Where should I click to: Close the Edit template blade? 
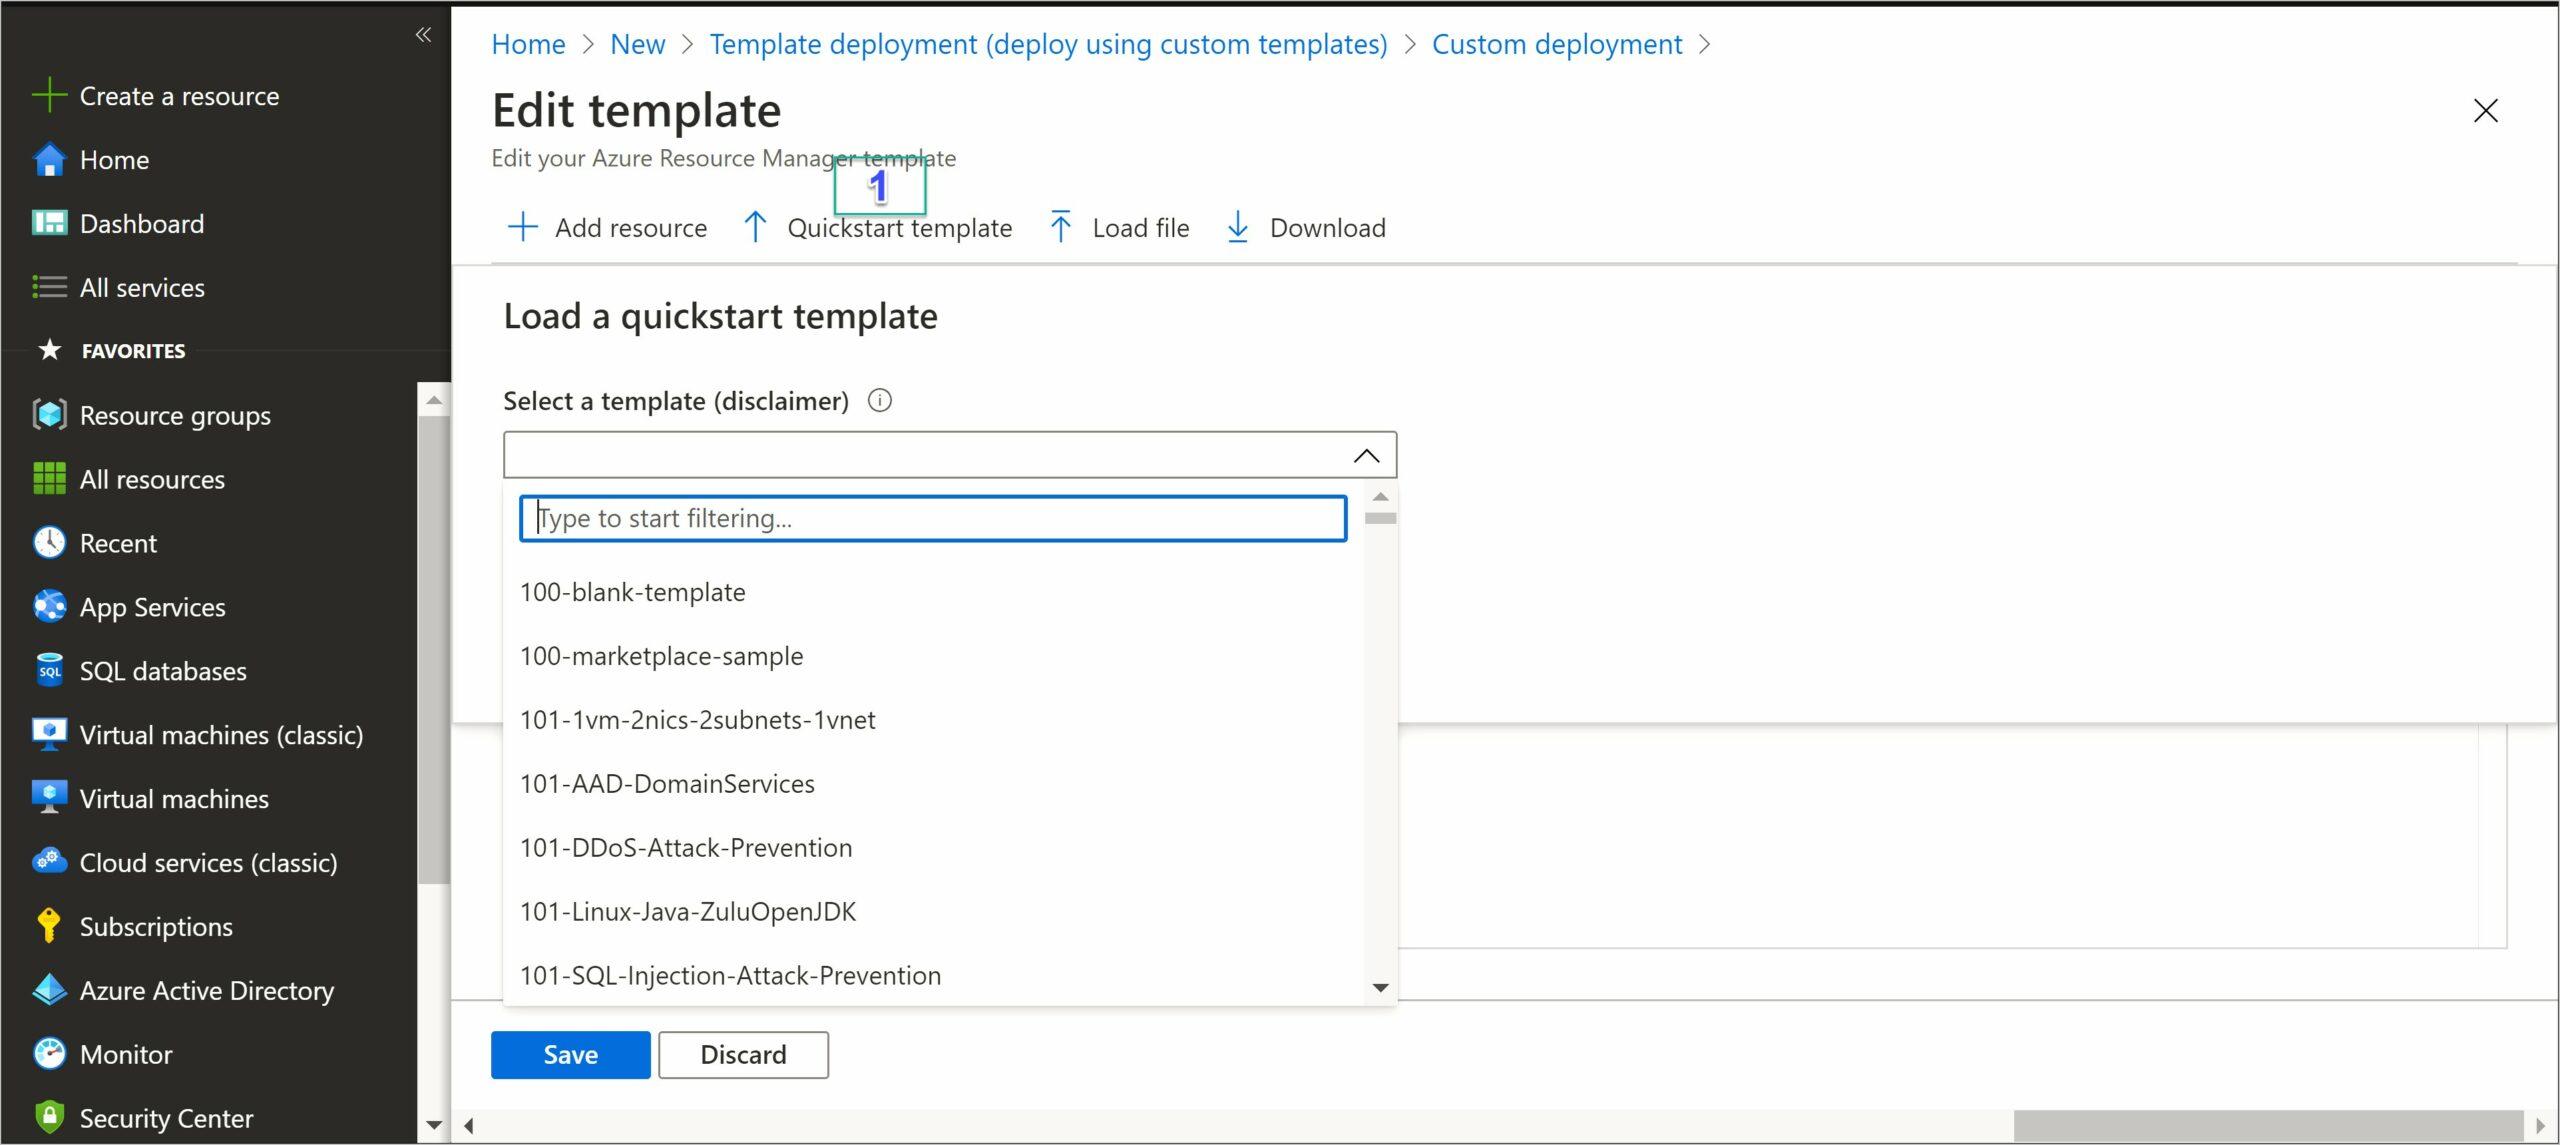pyautogui.click(x=2485, y=110)
